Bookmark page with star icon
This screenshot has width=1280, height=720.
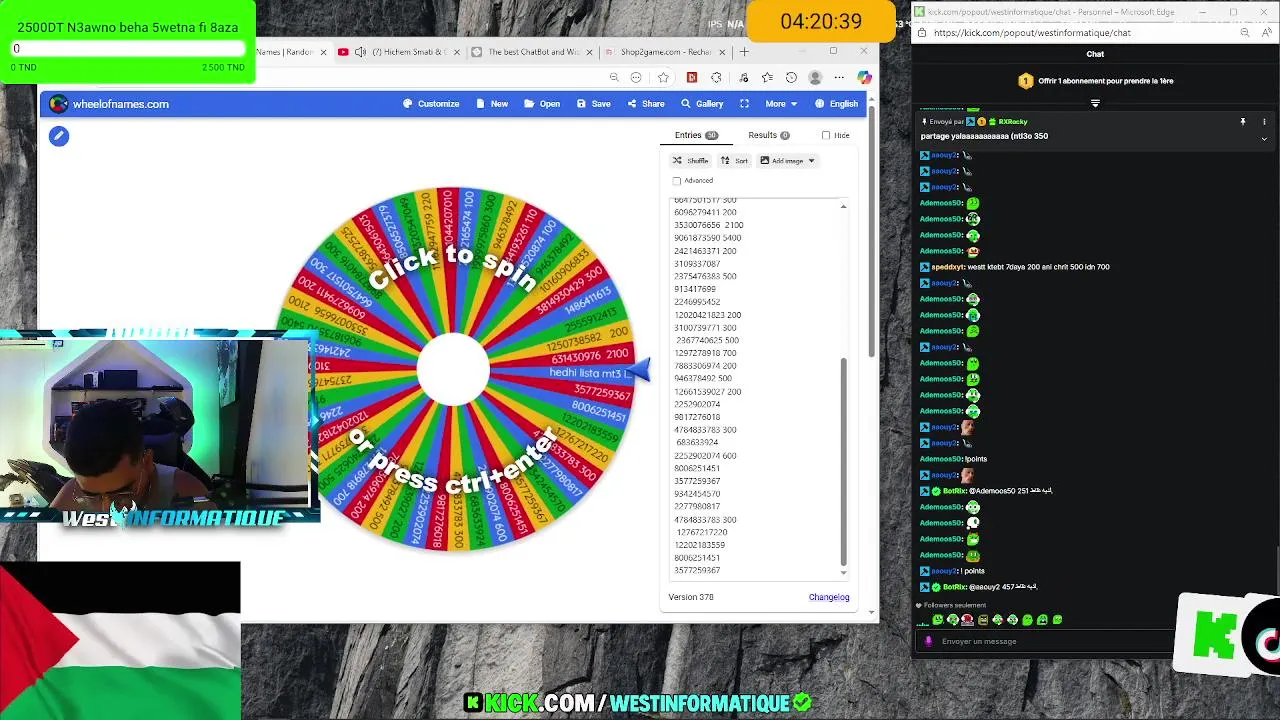(663, 78)
